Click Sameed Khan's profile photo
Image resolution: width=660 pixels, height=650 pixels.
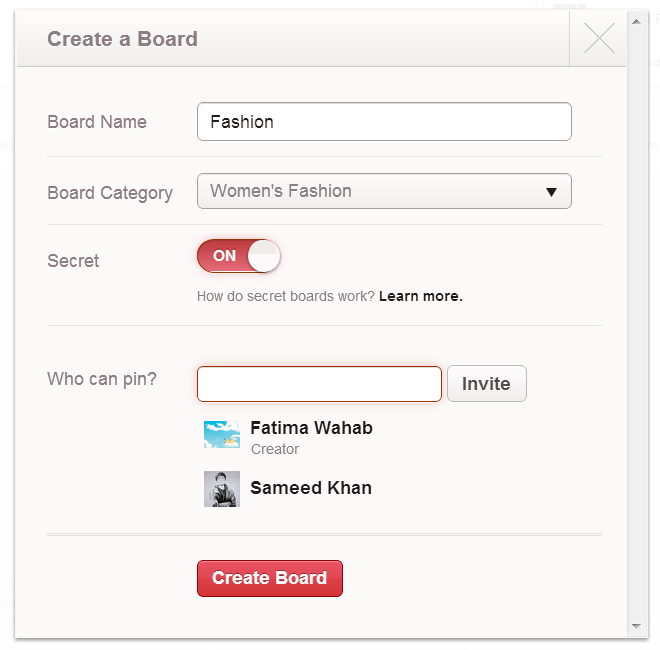(x=222, y=489)
